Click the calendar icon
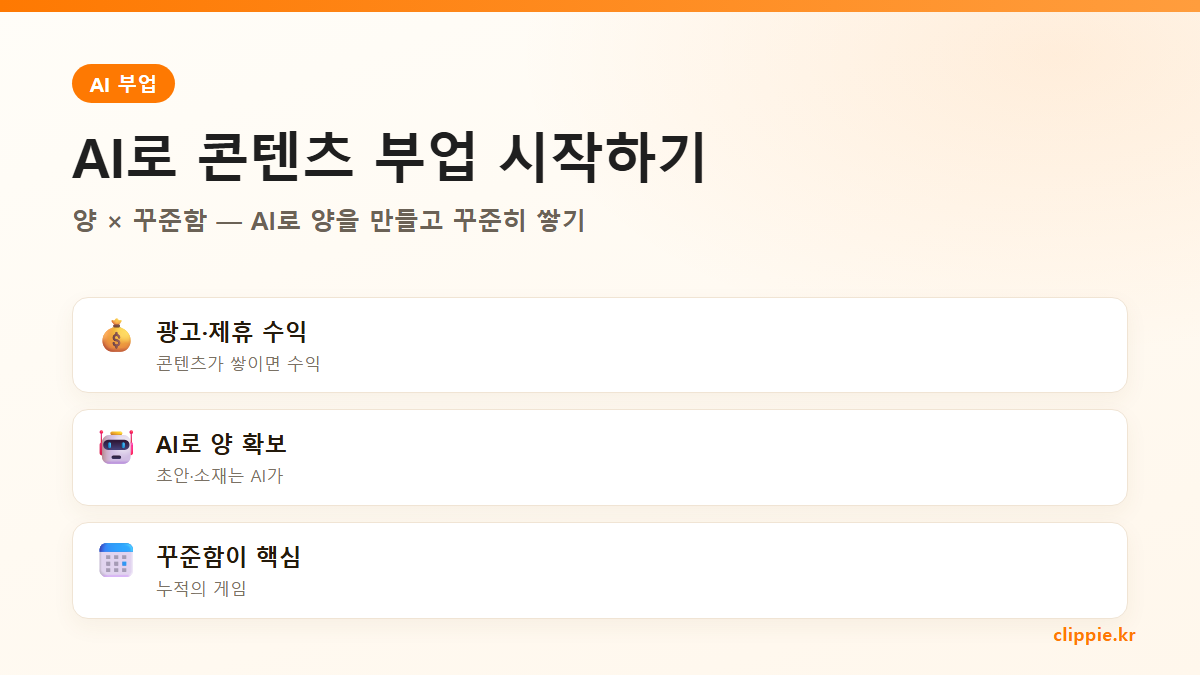 (x=116, y=560)
